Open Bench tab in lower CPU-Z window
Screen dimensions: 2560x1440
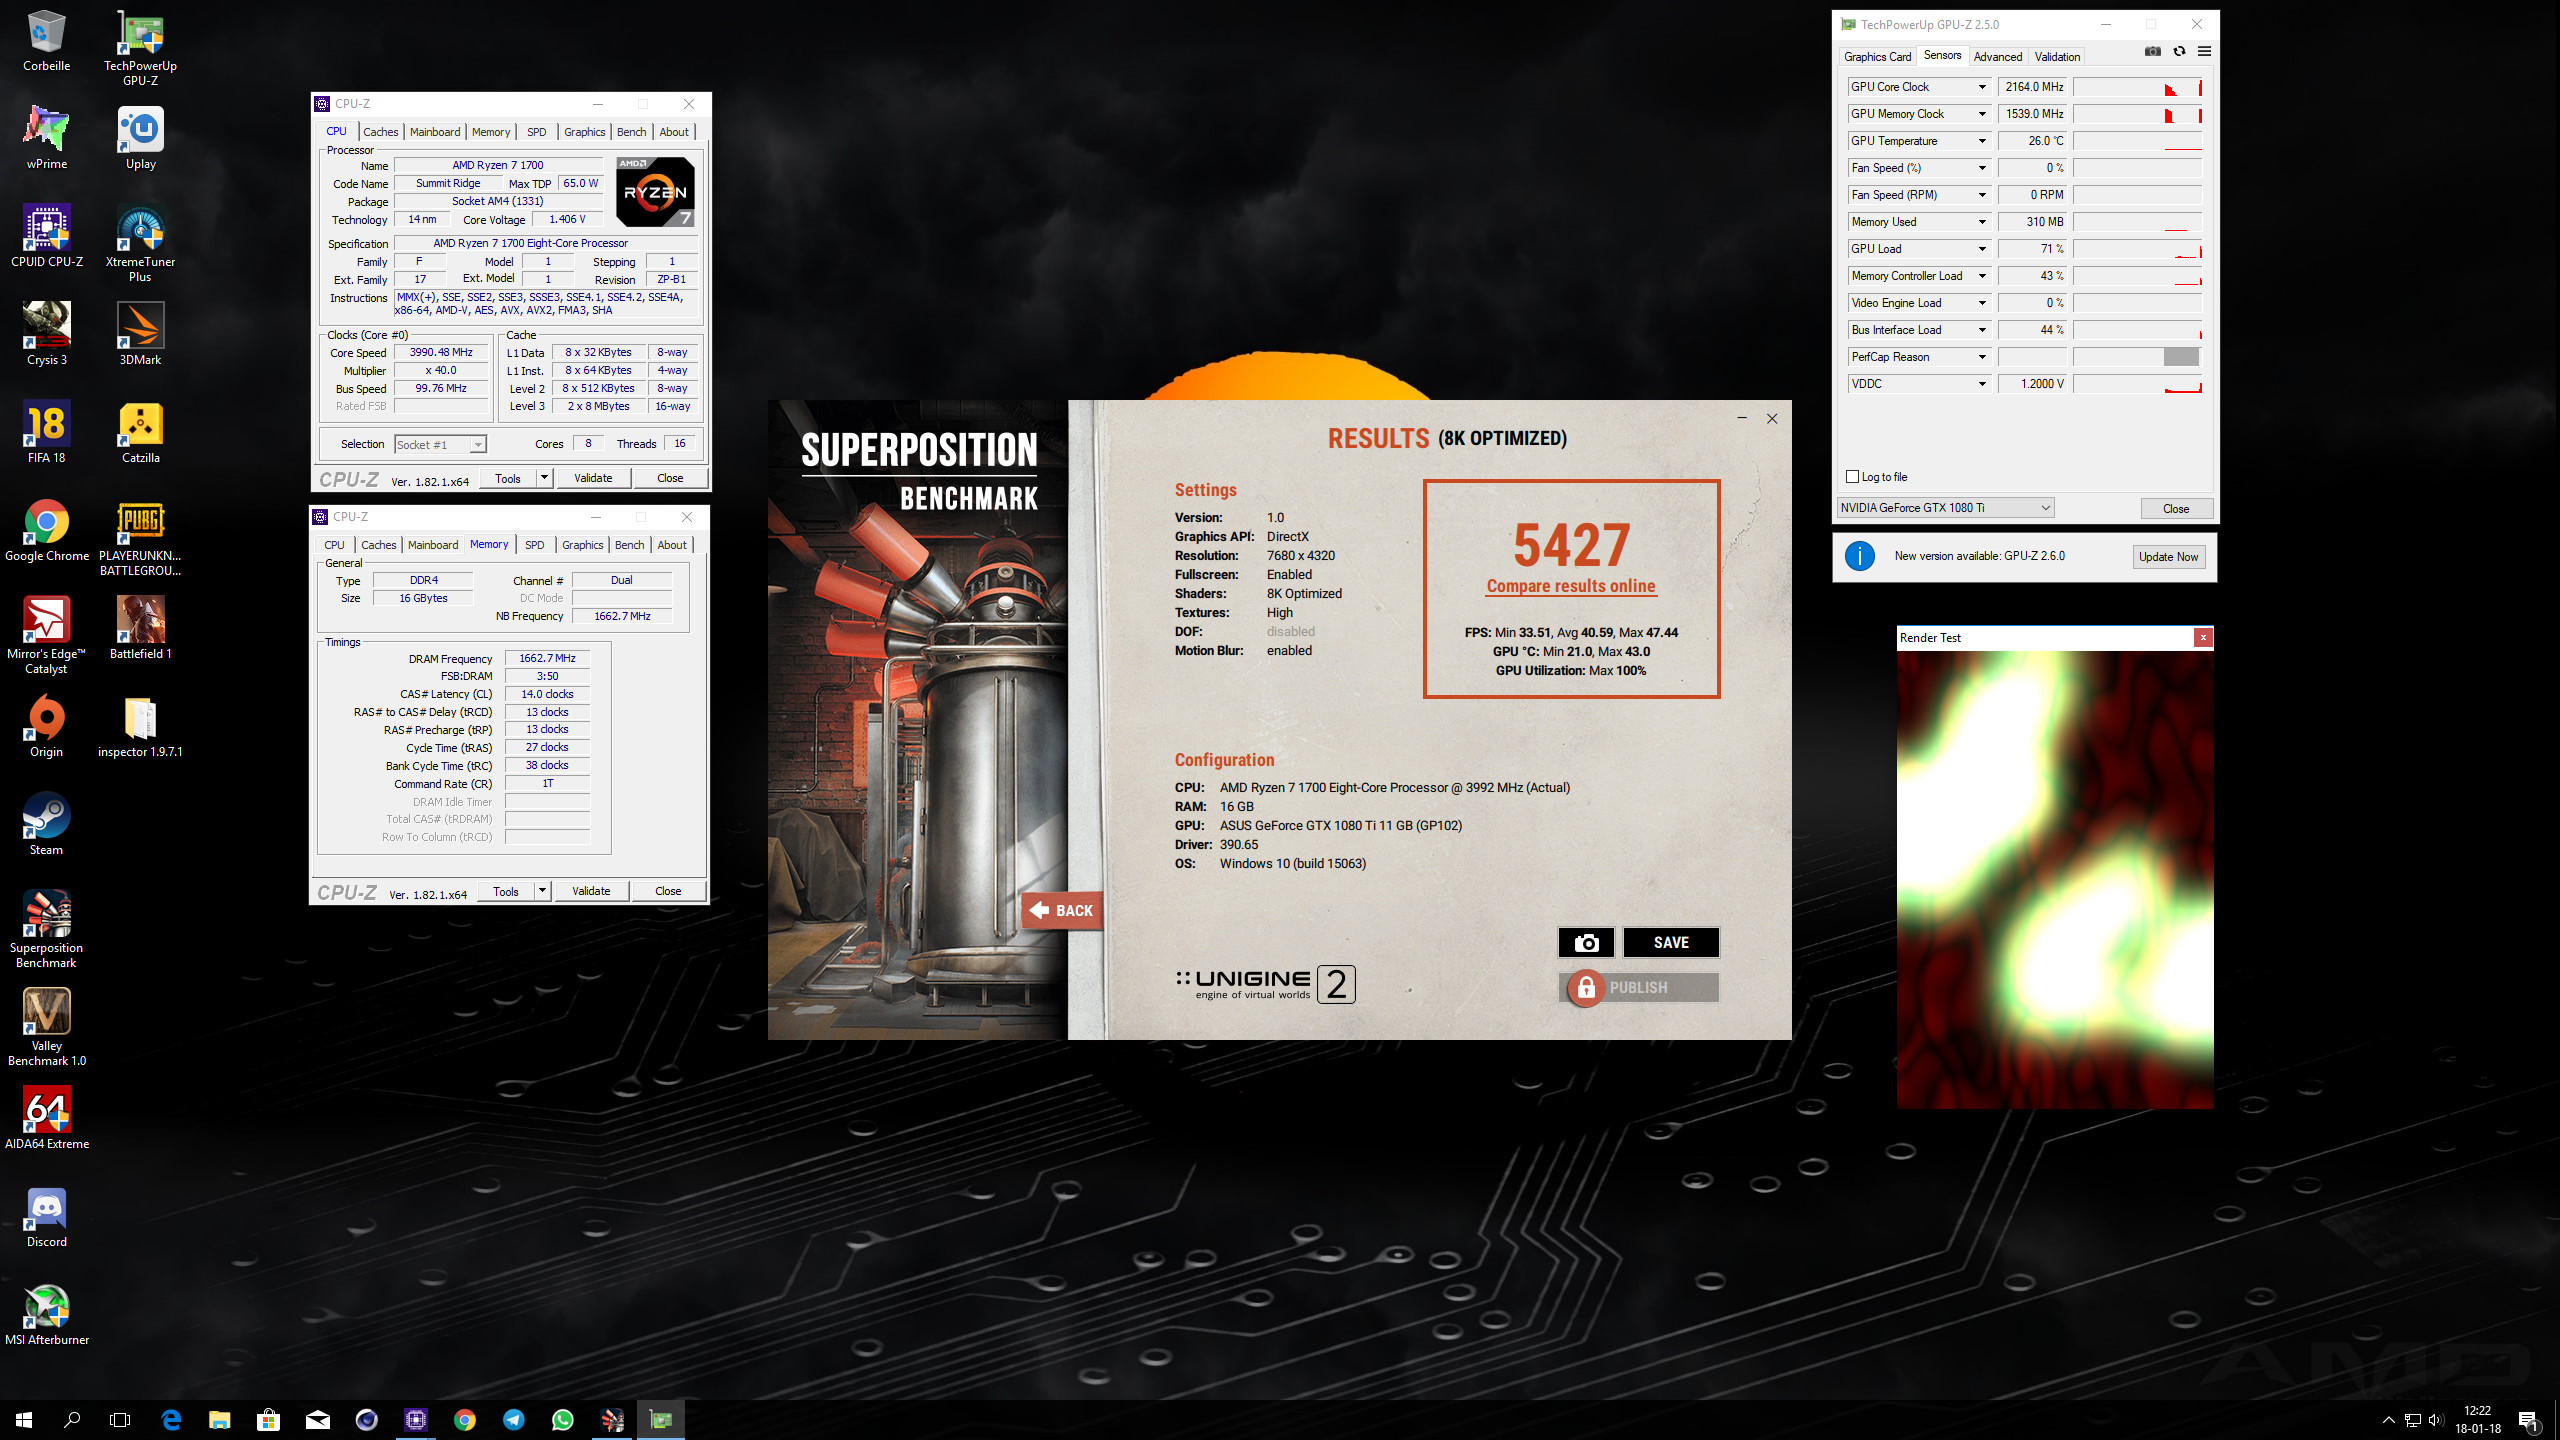629,545
